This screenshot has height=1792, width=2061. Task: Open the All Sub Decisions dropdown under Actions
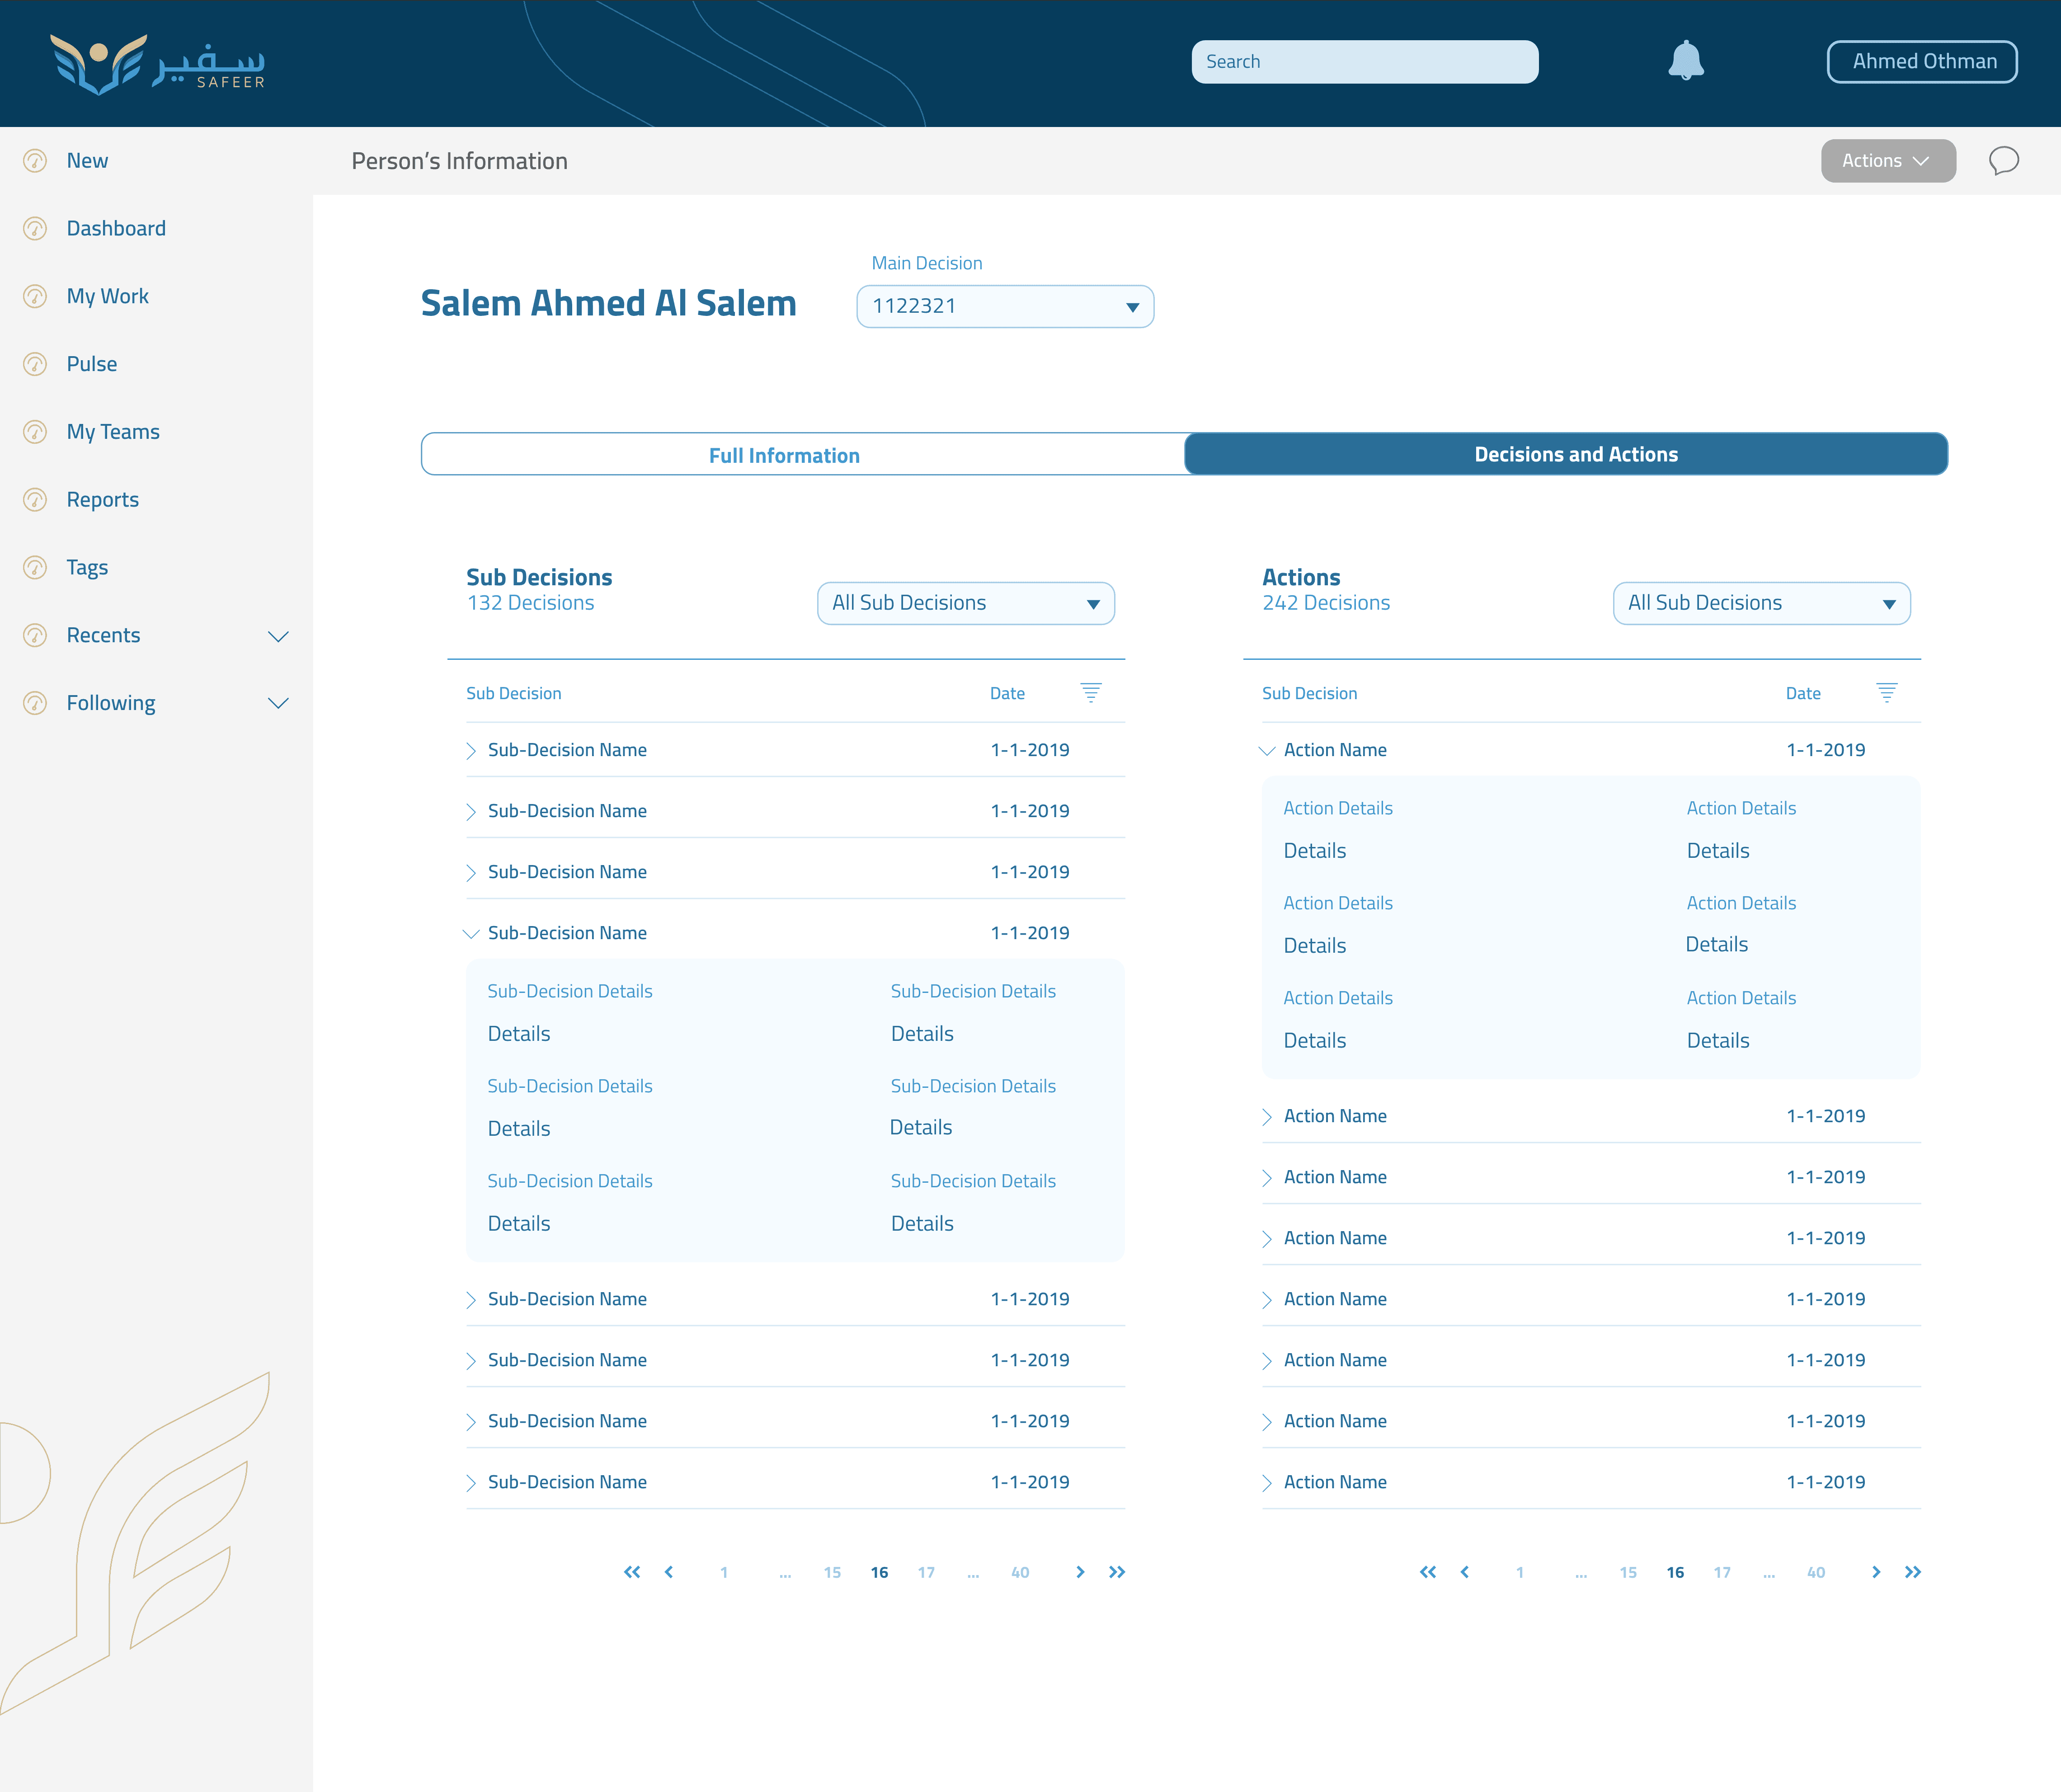(1761, 603)
